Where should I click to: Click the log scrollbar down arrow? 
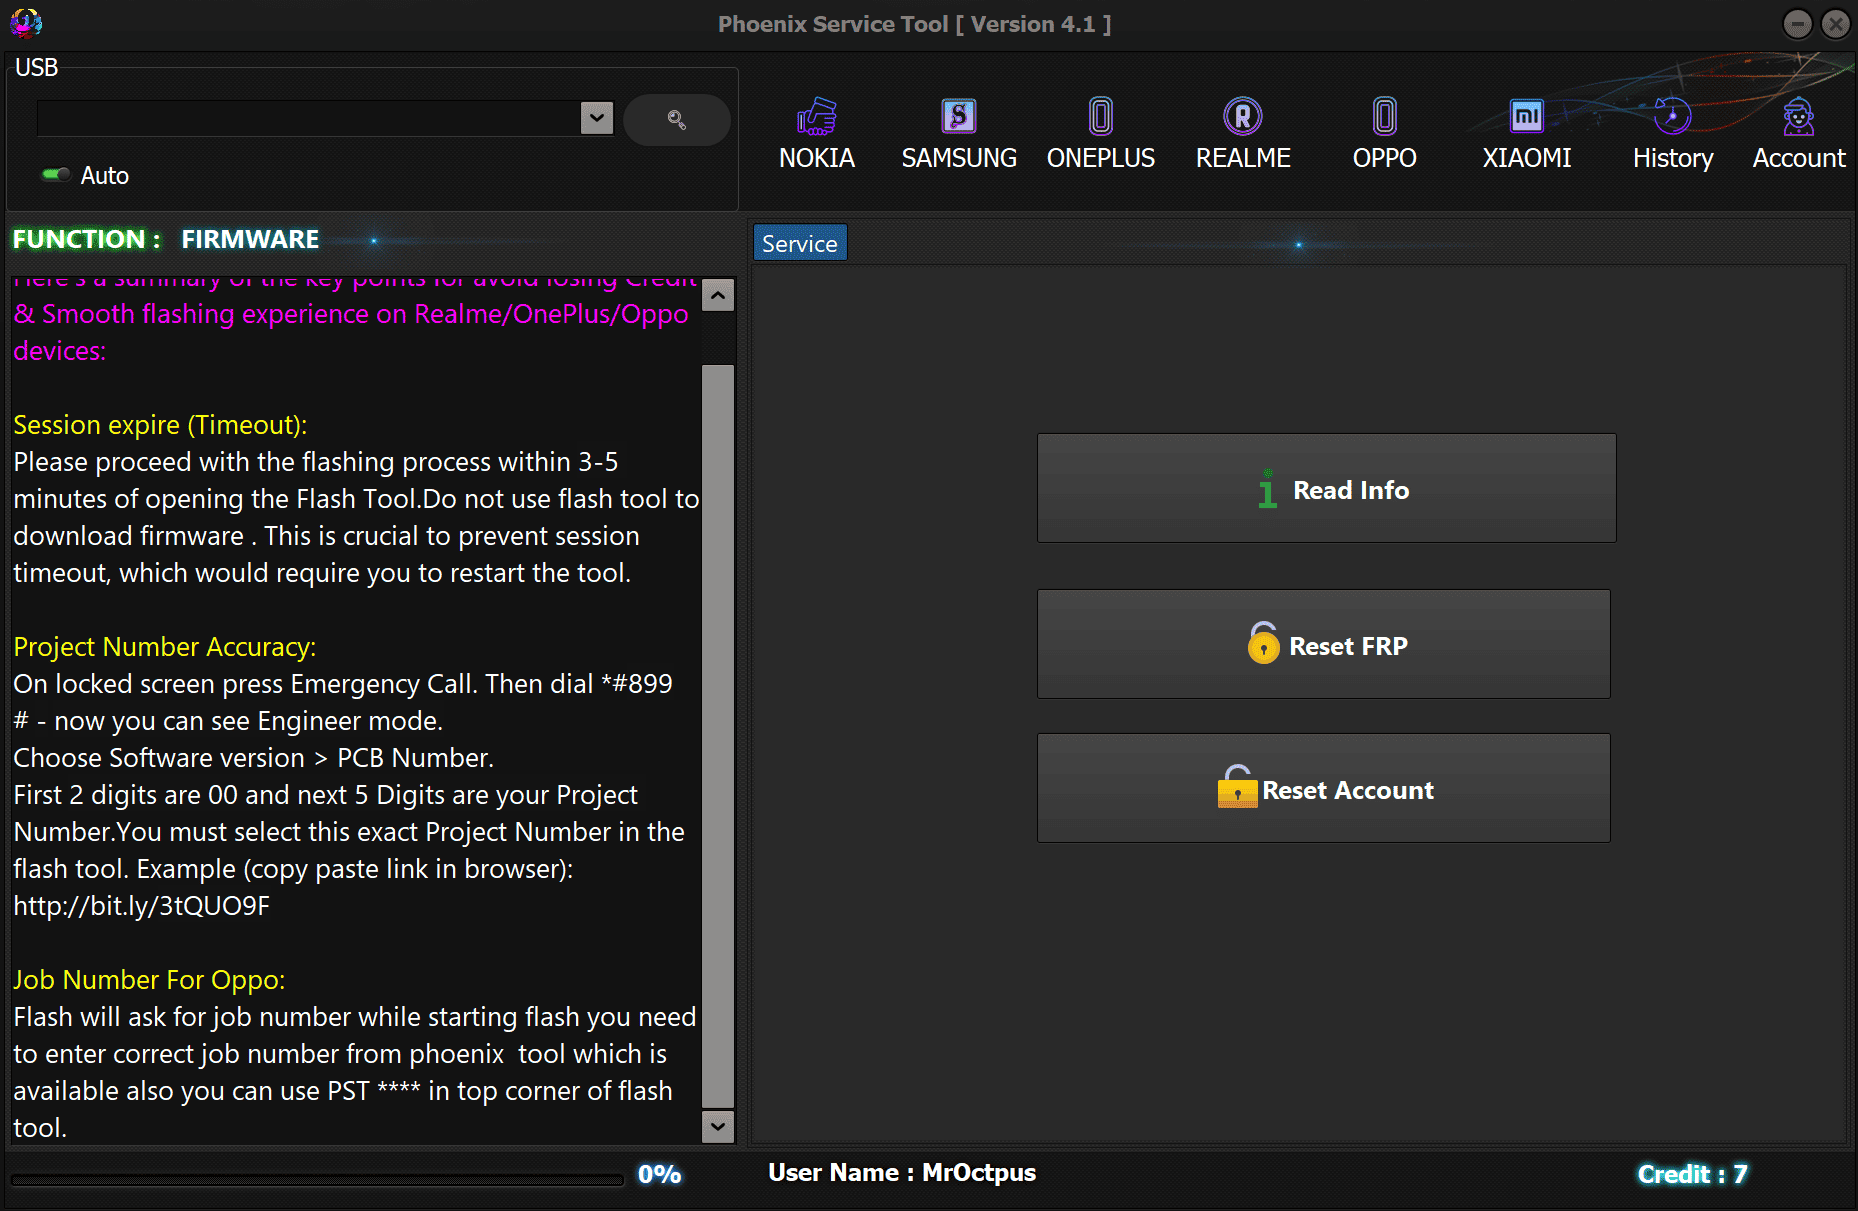pyautogui.click(x=718, y=1126)
